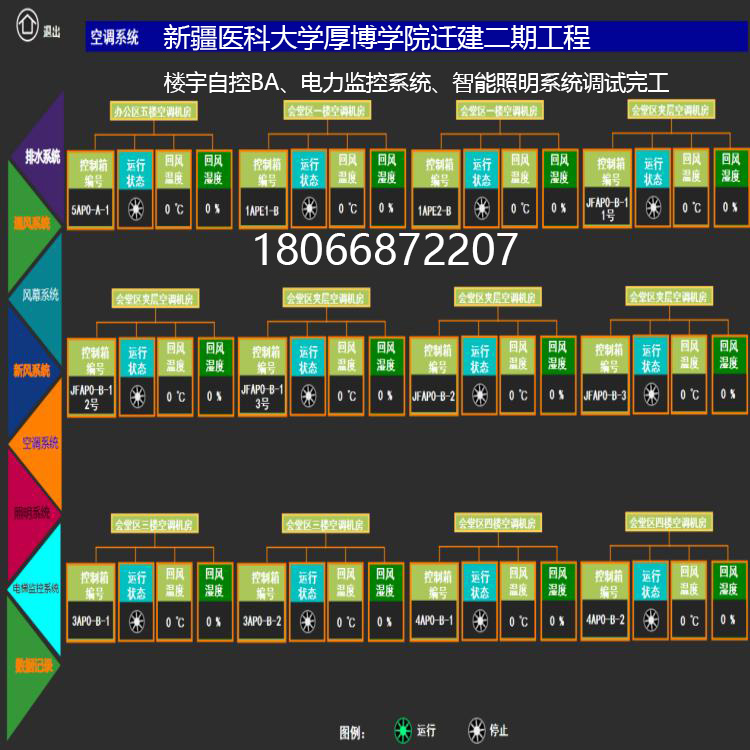The height and width of the screenshot is (750, 750).
Task: Open 数据记录 at the sidebar bottom
Action: click(33, 663)
